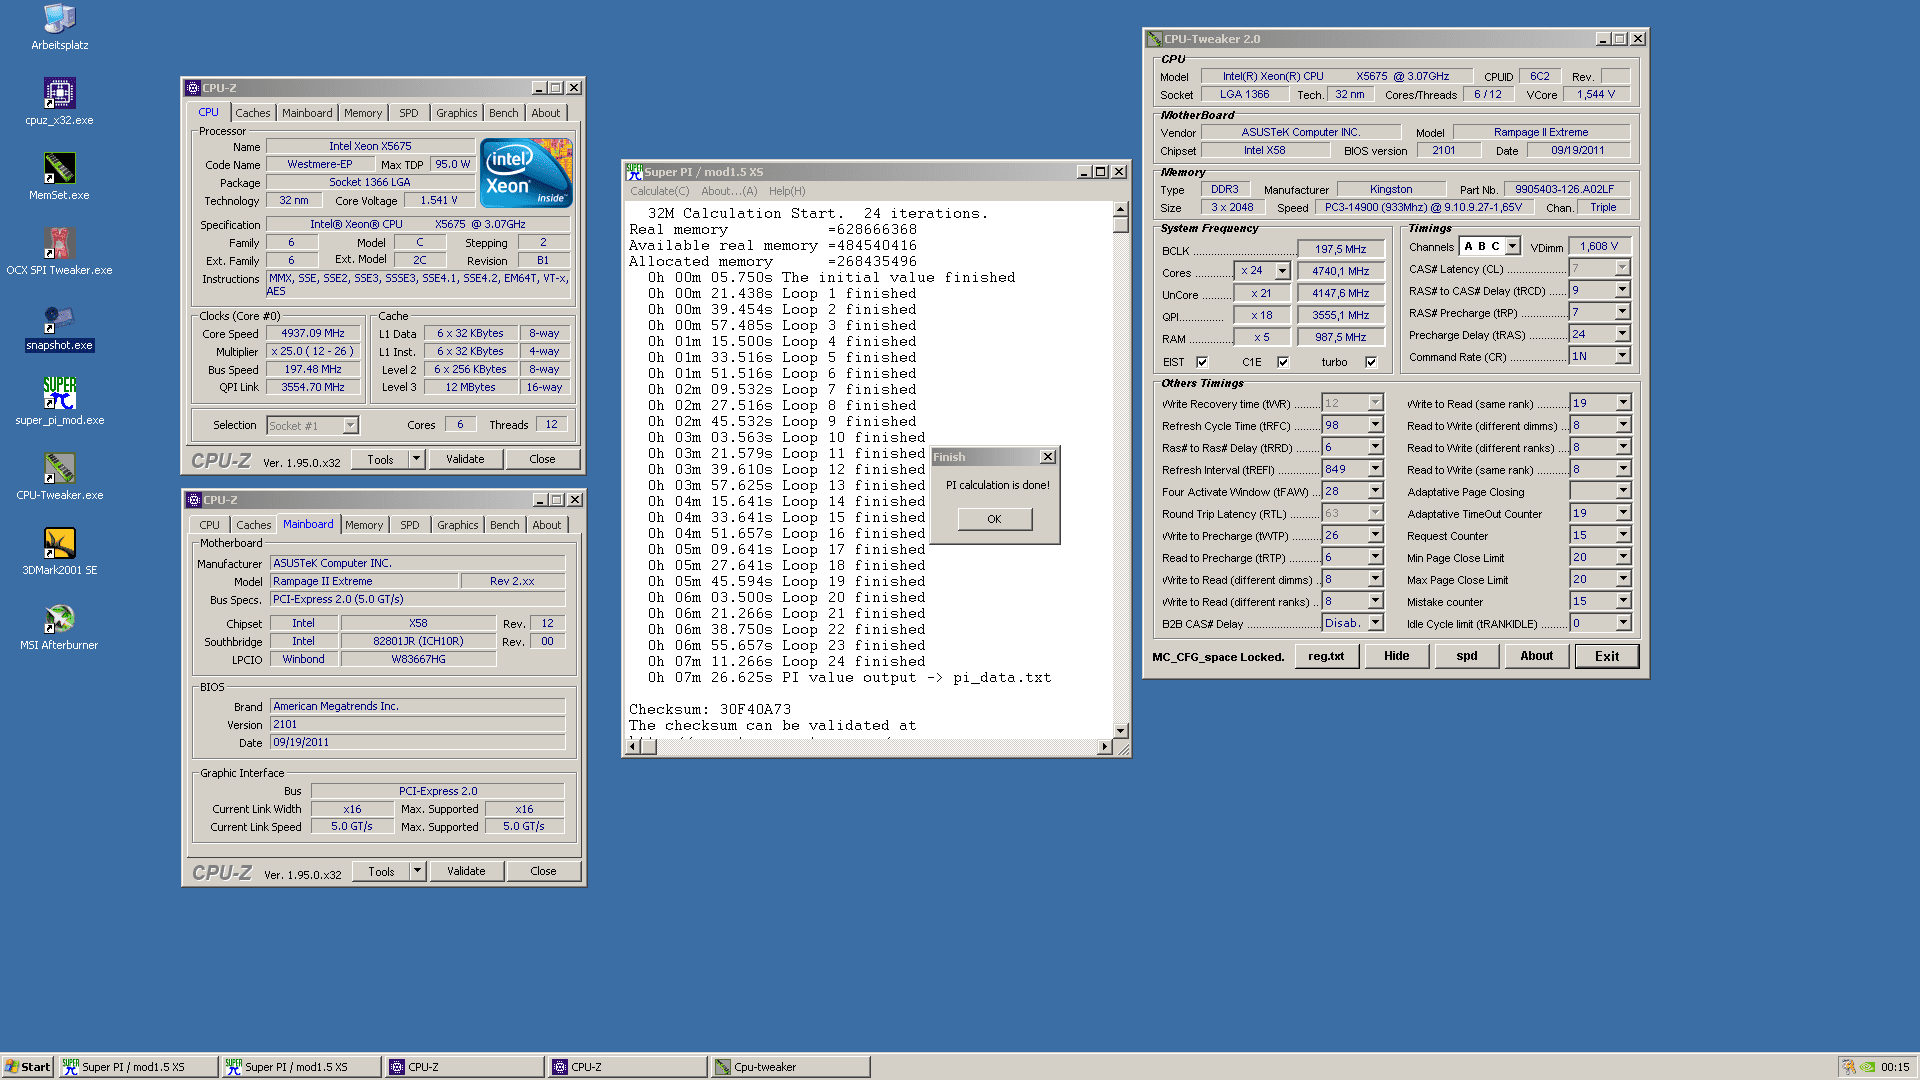The width and height of the screenshot is (1920, 1080).
Task: Close the Finish dialog with X
Action: [x=1047, y=457]
